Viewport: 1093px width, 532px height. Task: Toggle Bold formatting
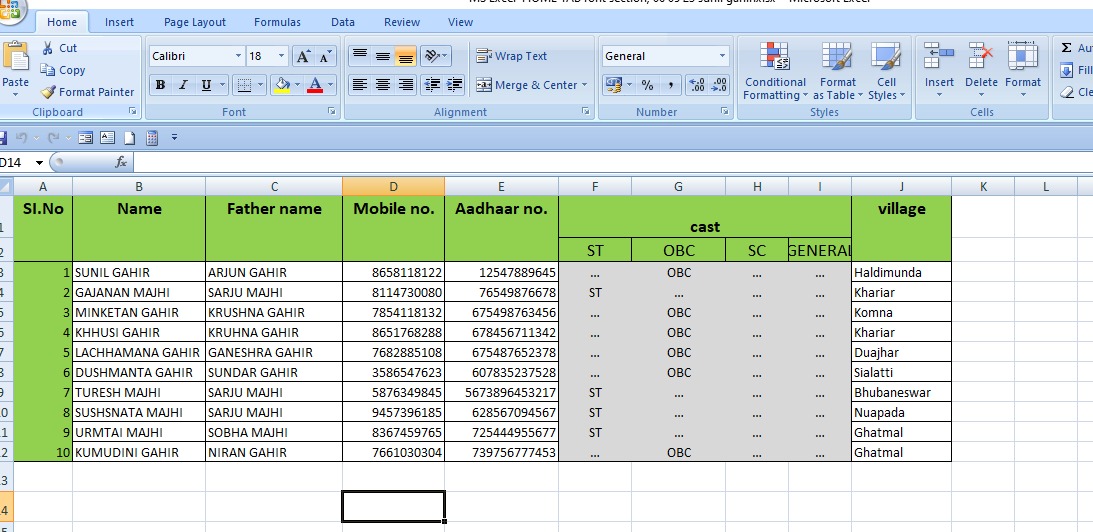(160, 85)
